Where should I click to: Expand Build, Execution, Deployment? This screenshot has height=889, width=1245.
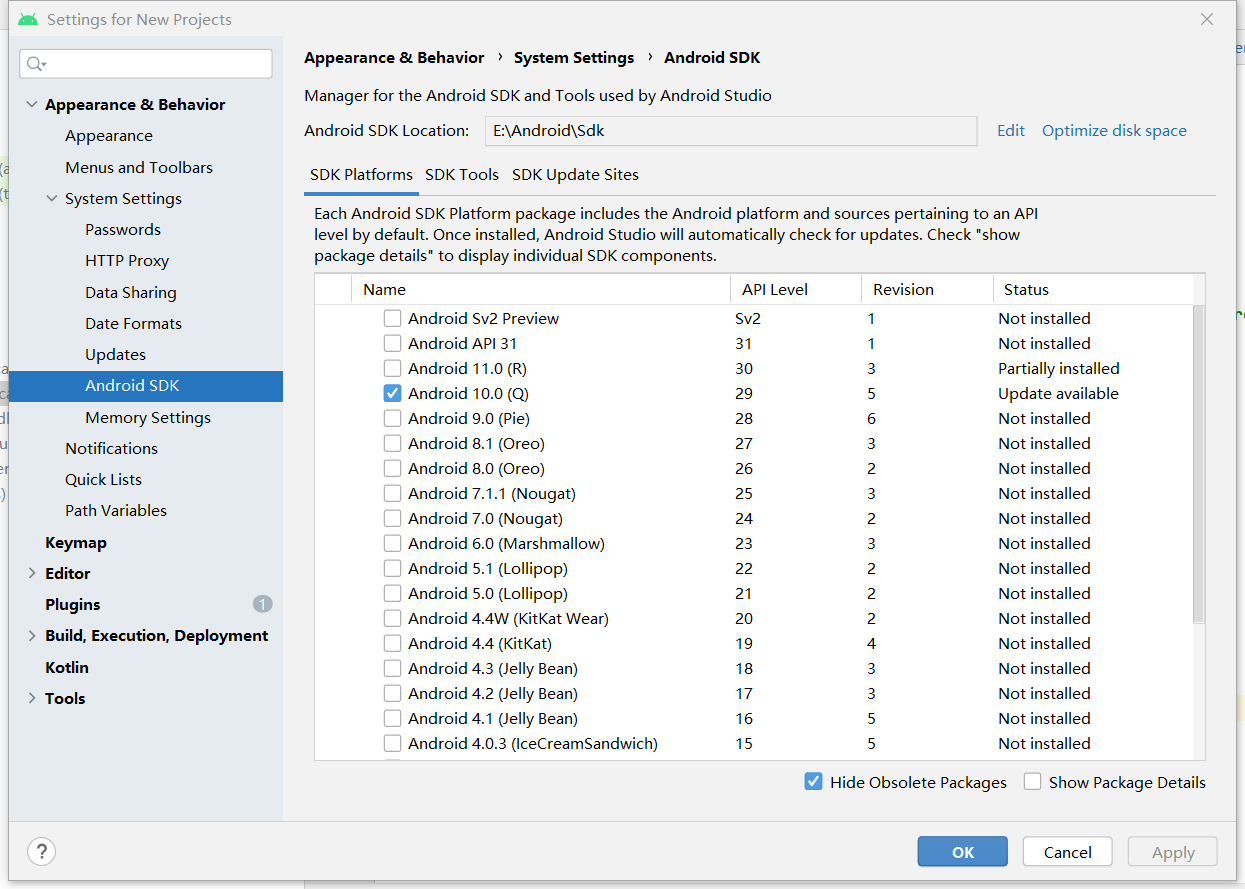click(x=30, y=635)
